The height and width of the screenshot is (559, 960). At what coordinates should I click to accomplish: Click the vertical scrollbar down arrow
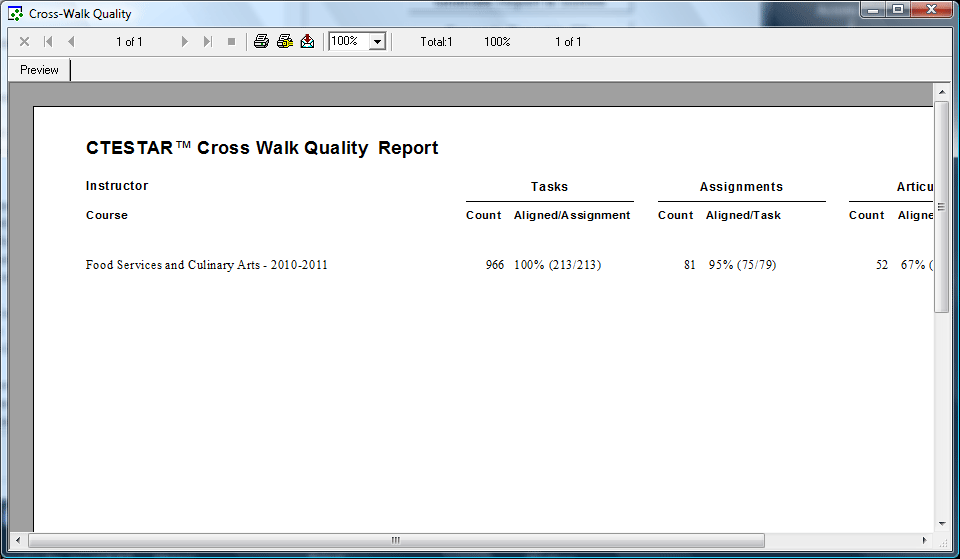tap(941, 523)
